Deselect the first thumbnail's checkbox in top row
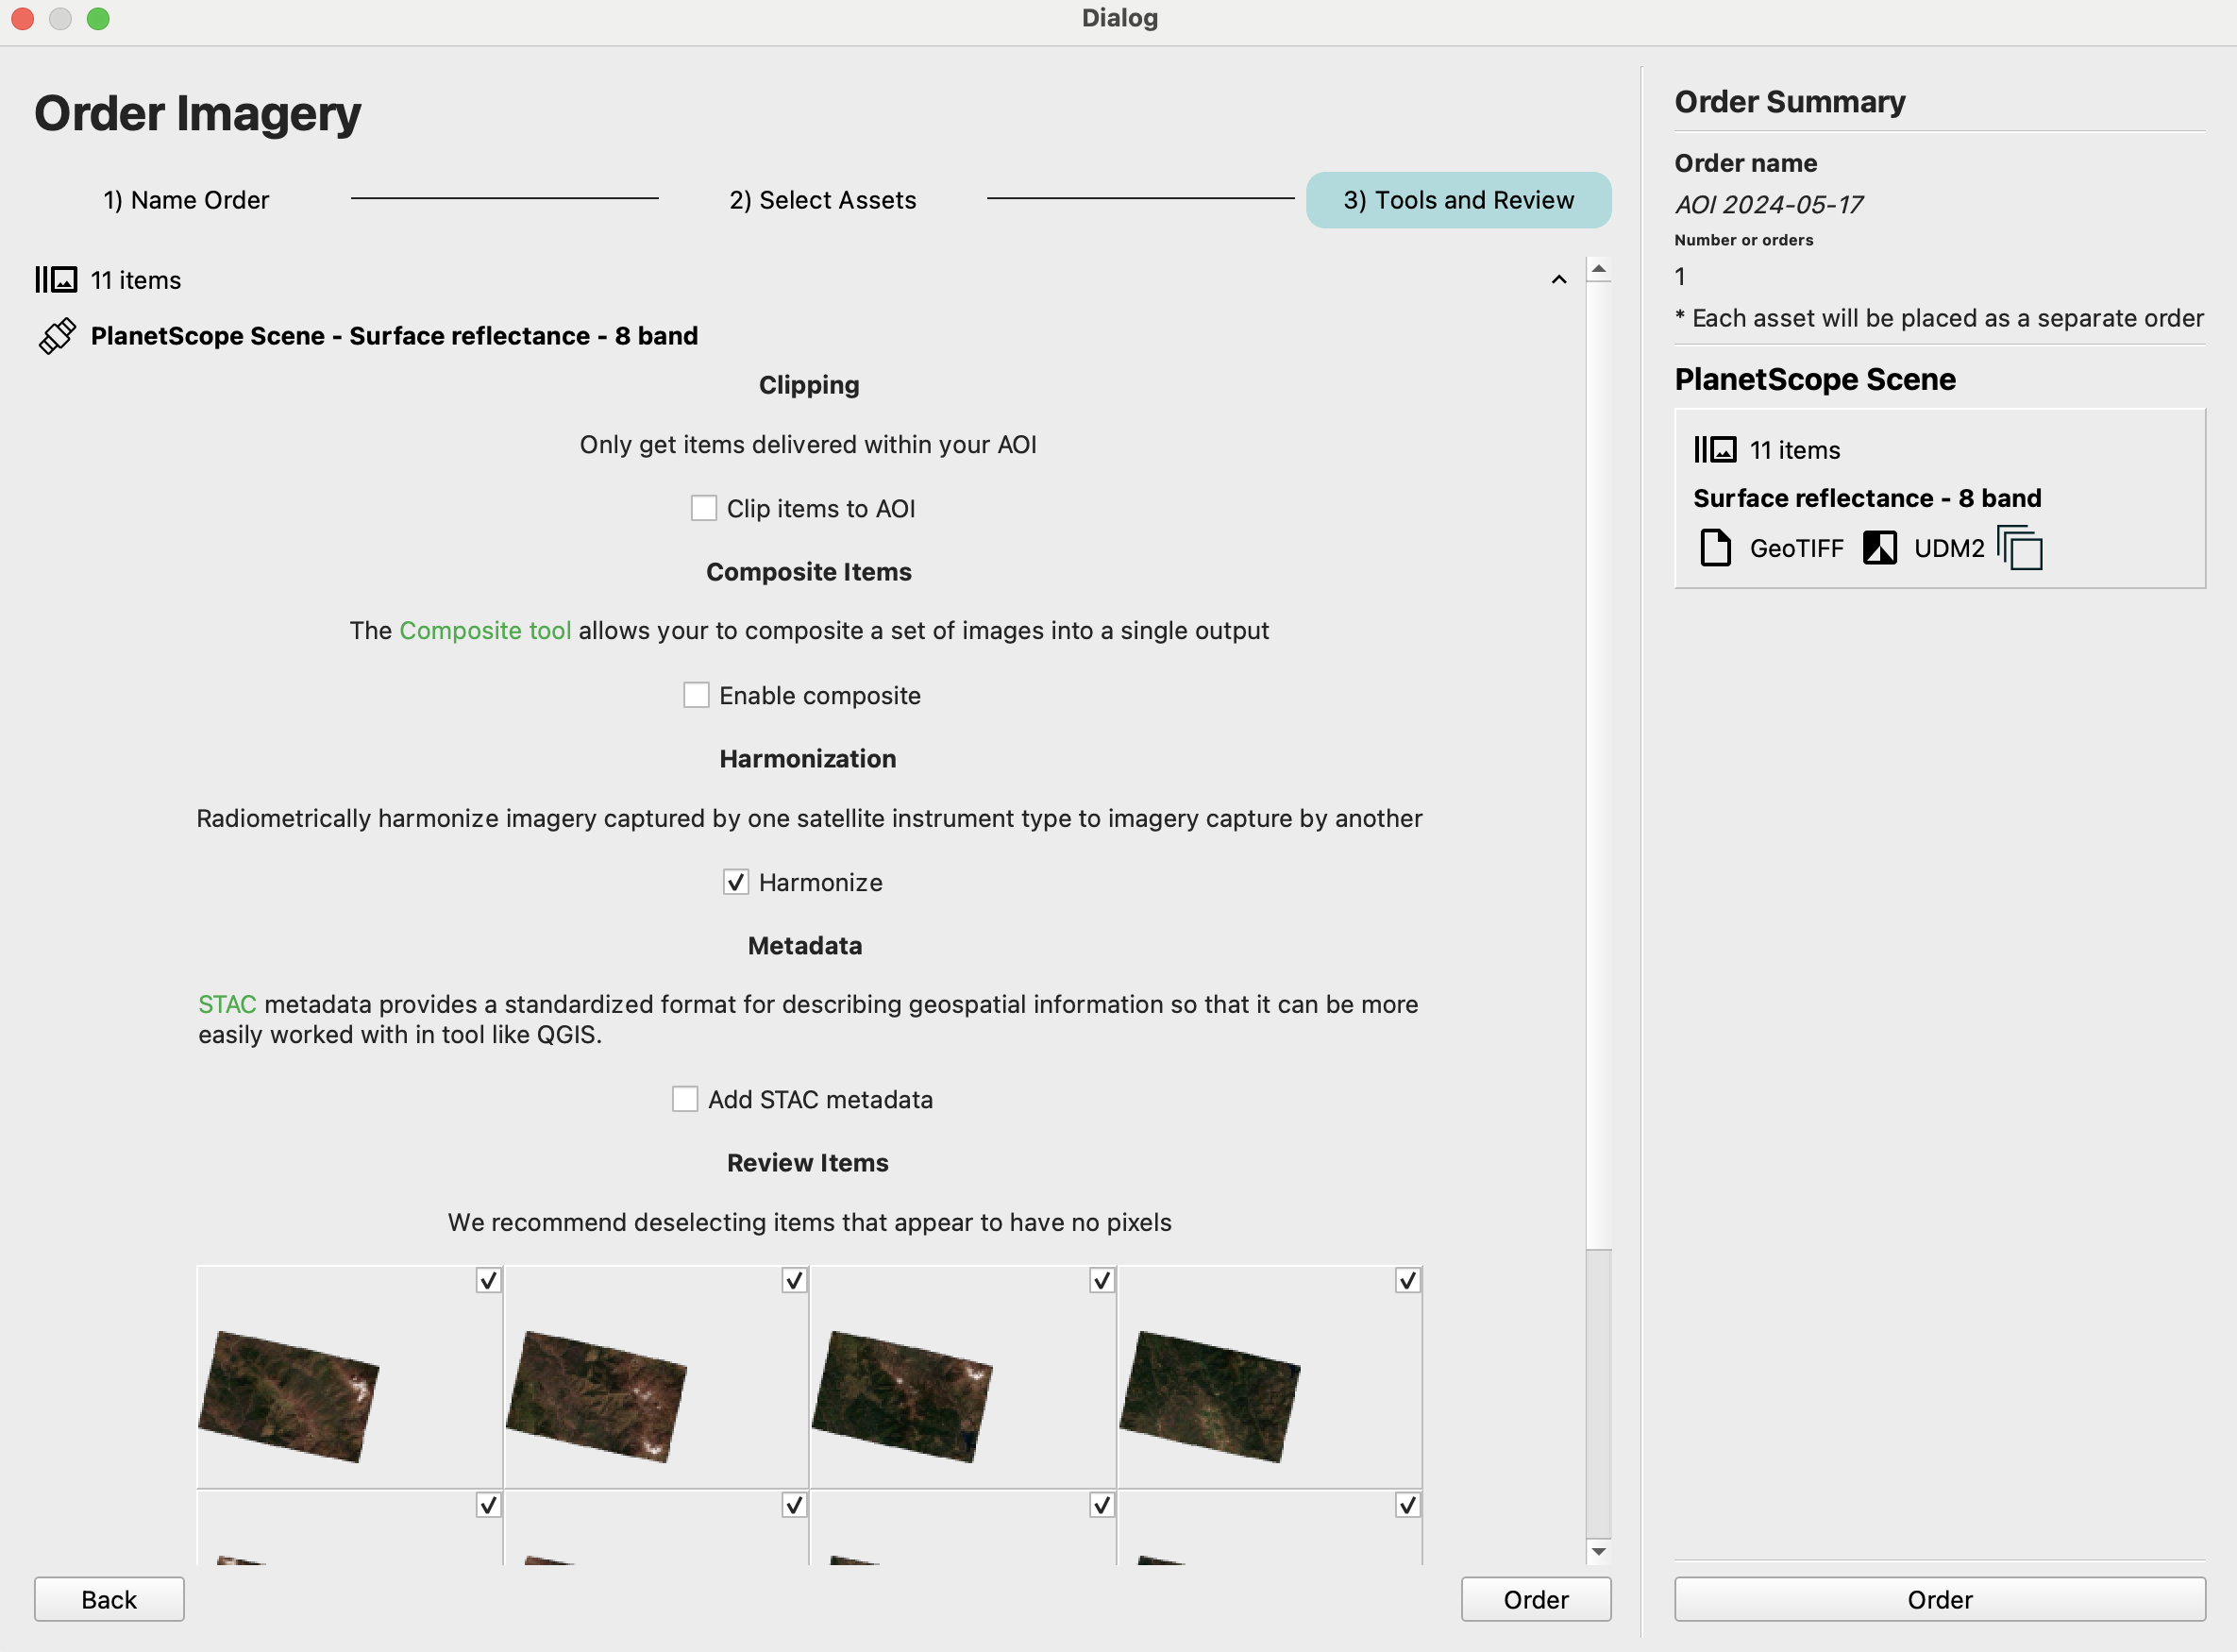 pos(488,1280)
